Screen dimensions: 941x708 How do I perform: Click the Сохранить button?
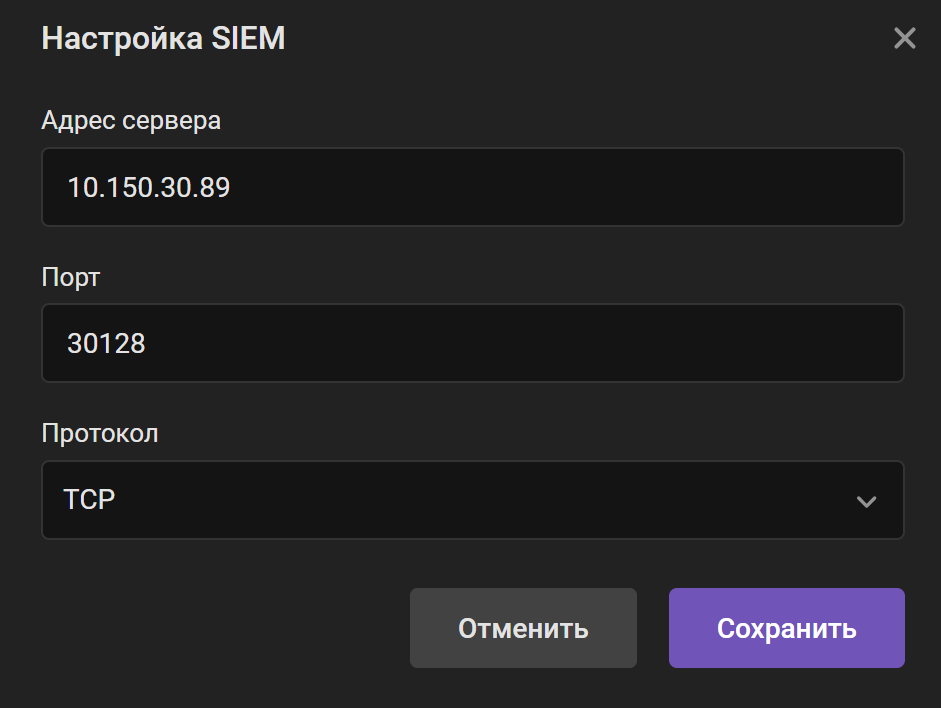click(786, 628)
